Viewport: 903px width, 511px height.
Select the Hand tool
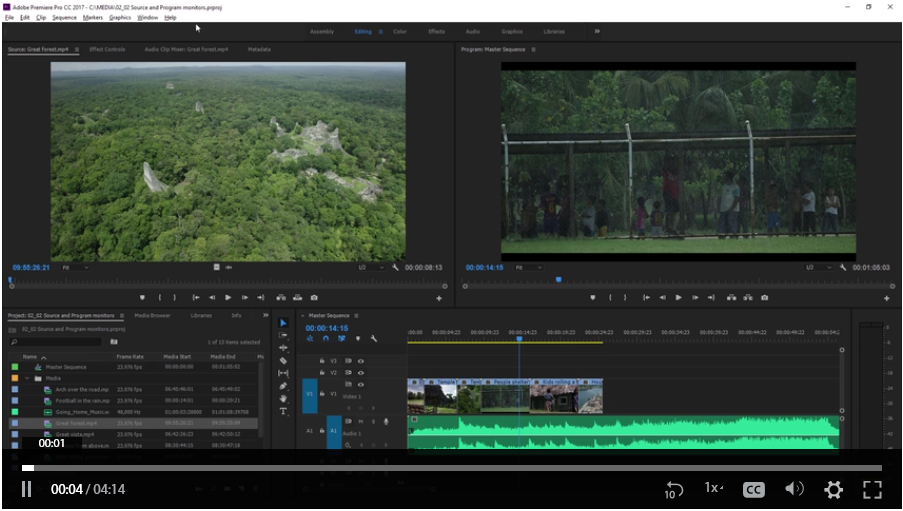(x=283, y=398)
